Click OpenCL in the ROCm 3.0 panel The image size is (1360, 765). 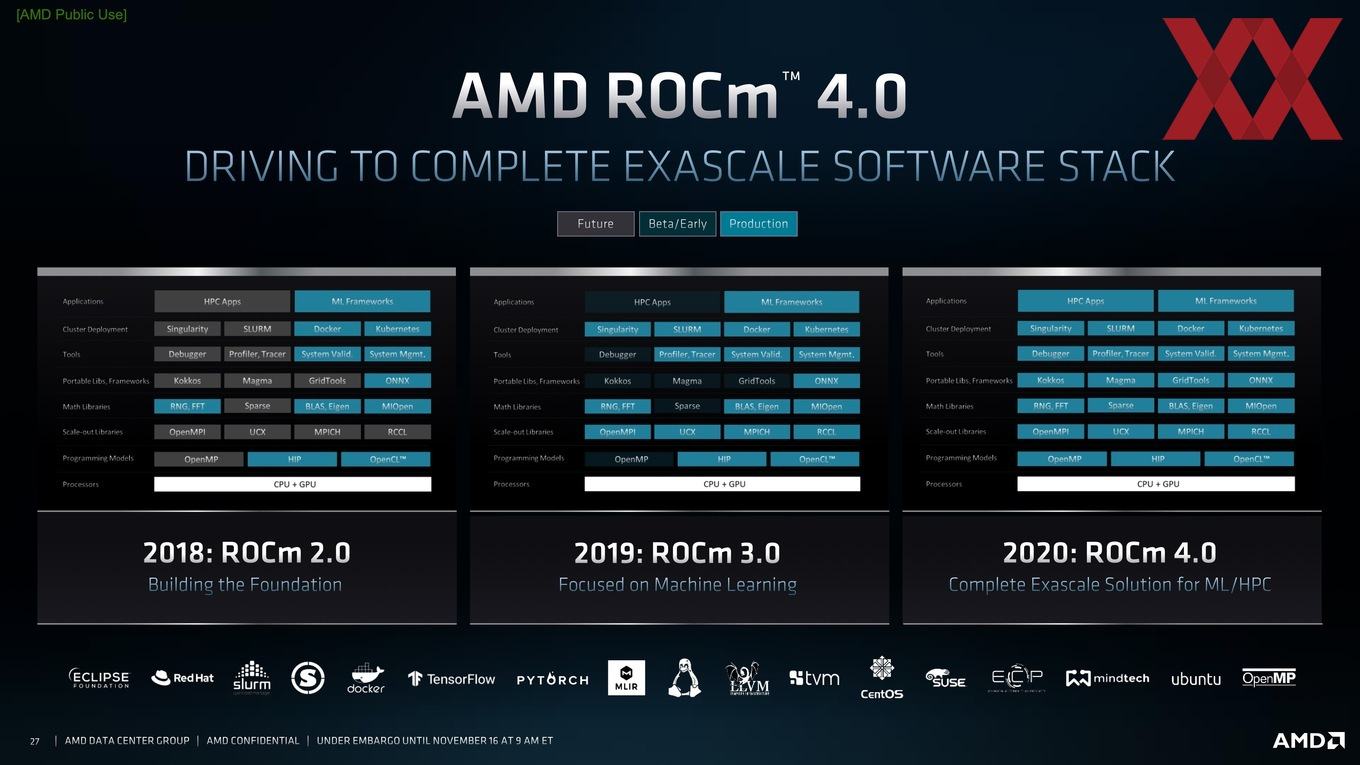point(816,459)
